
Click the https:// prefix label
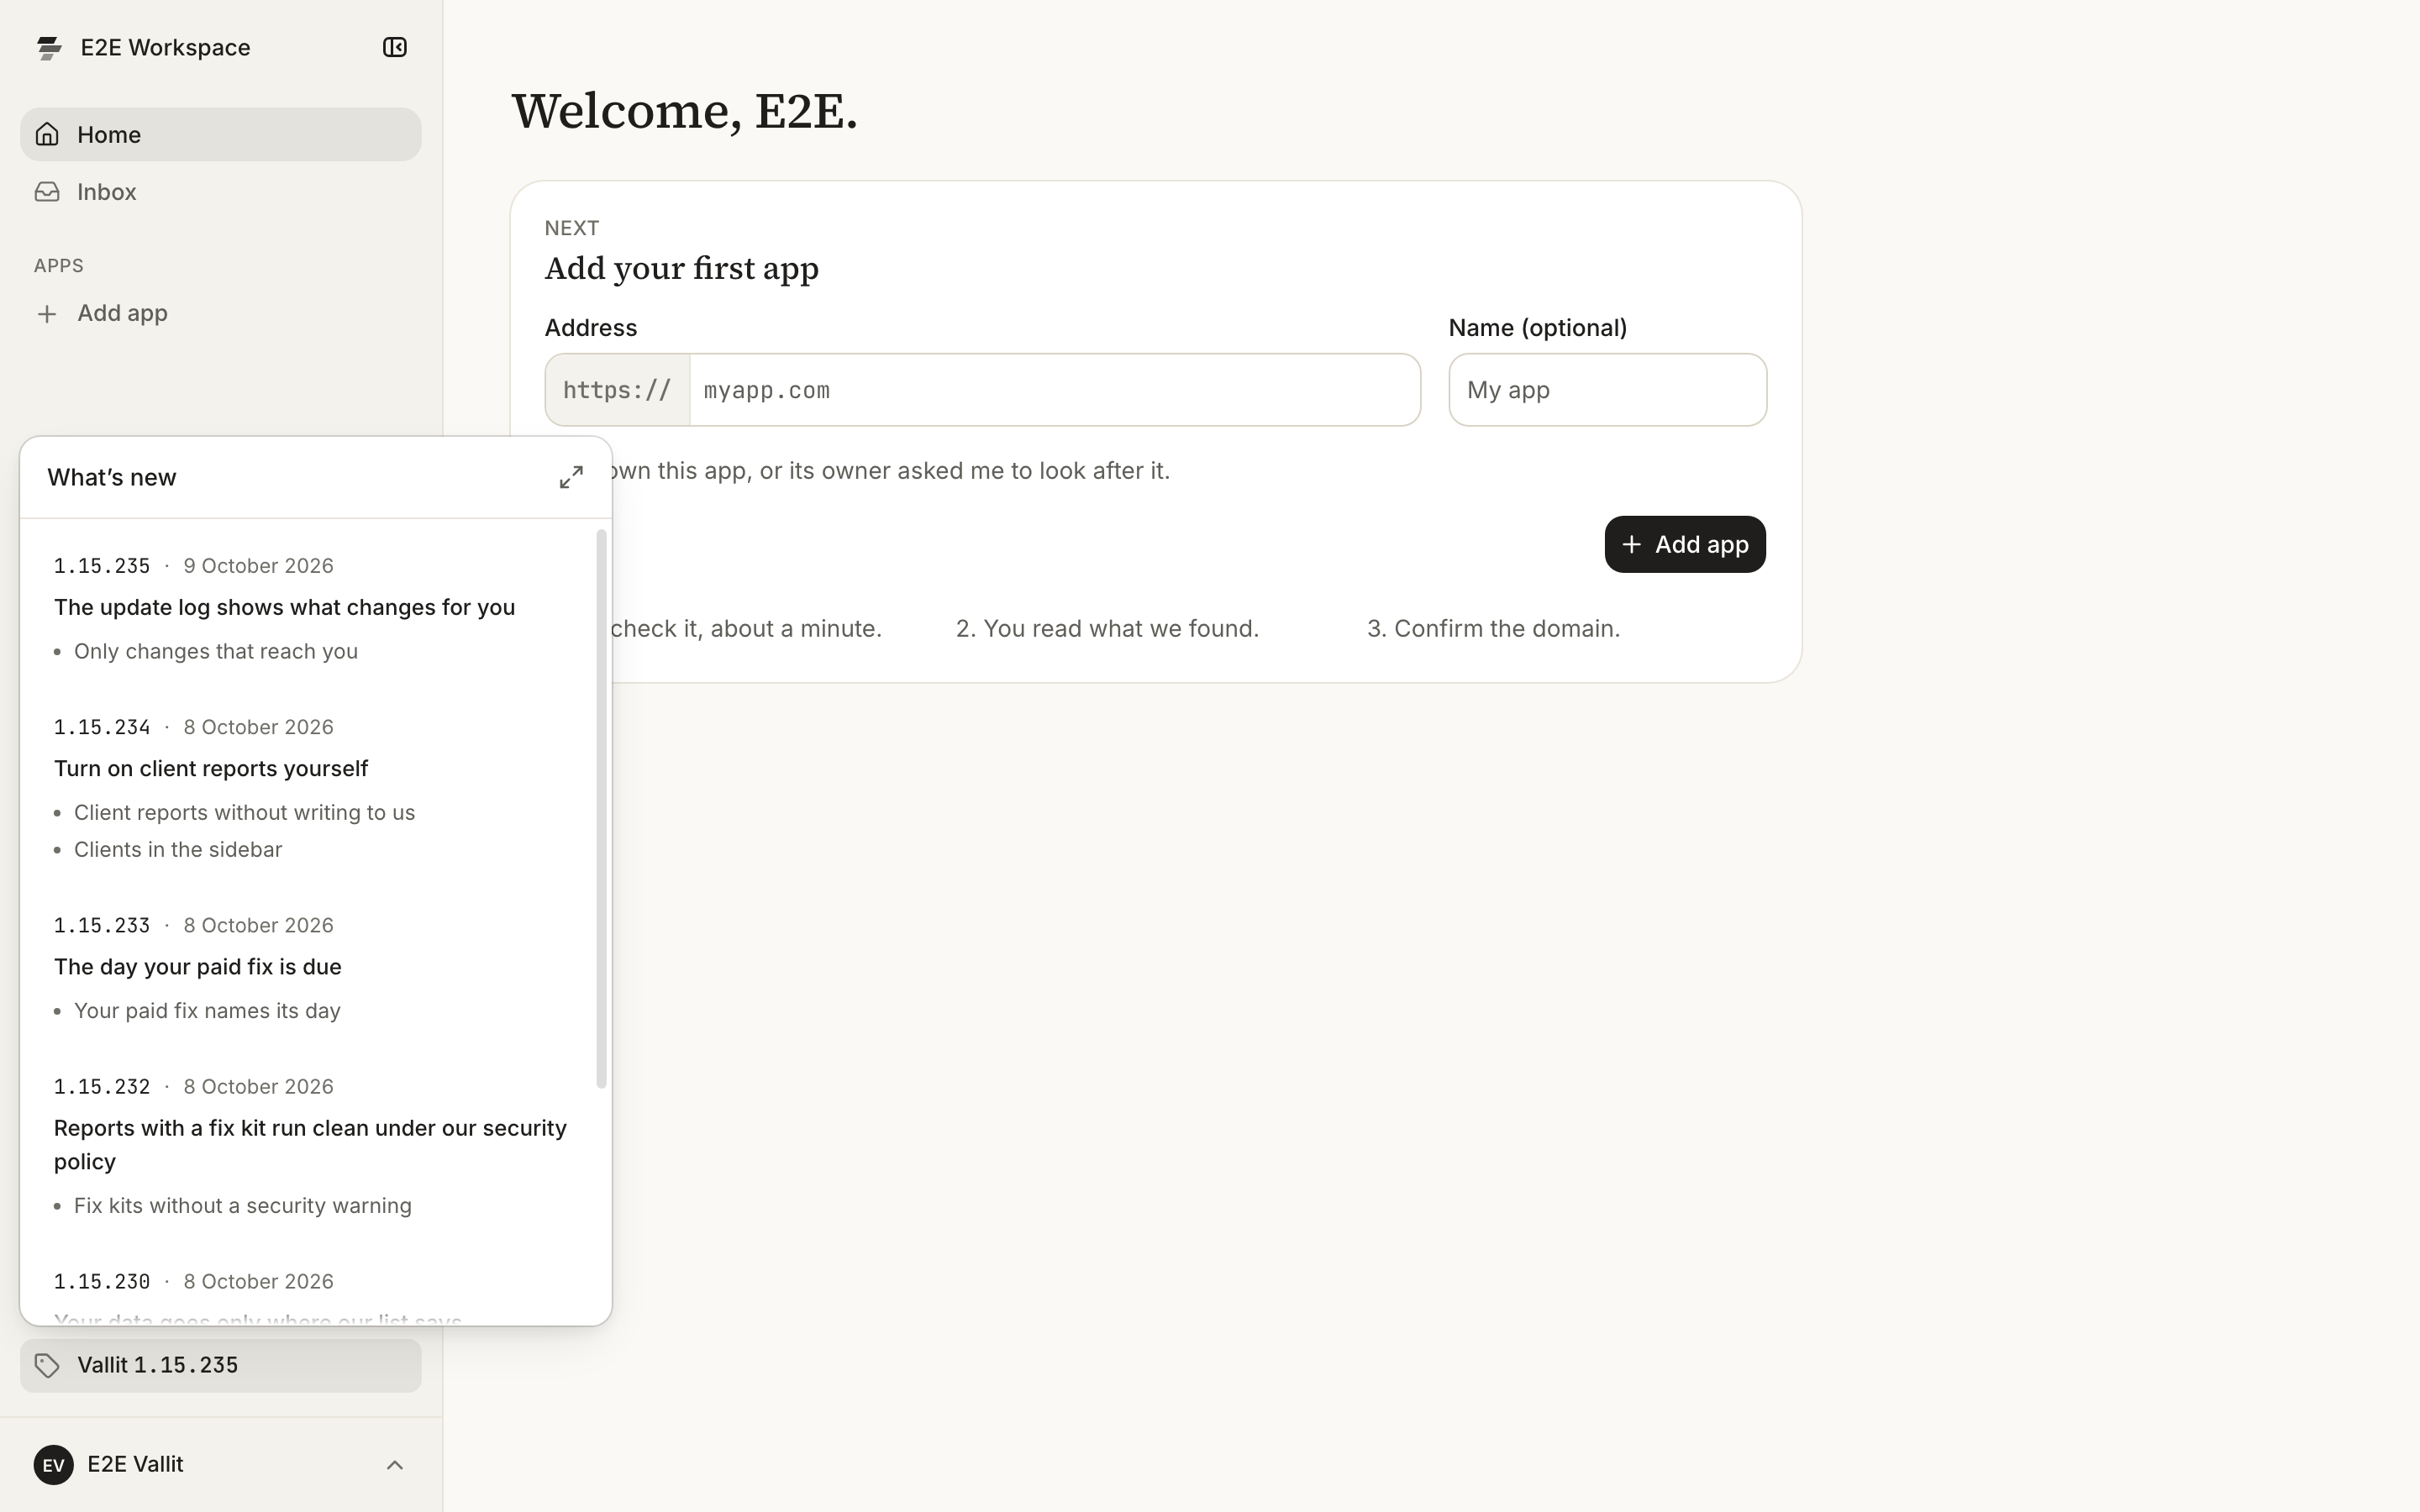click(x=617, y=390)
